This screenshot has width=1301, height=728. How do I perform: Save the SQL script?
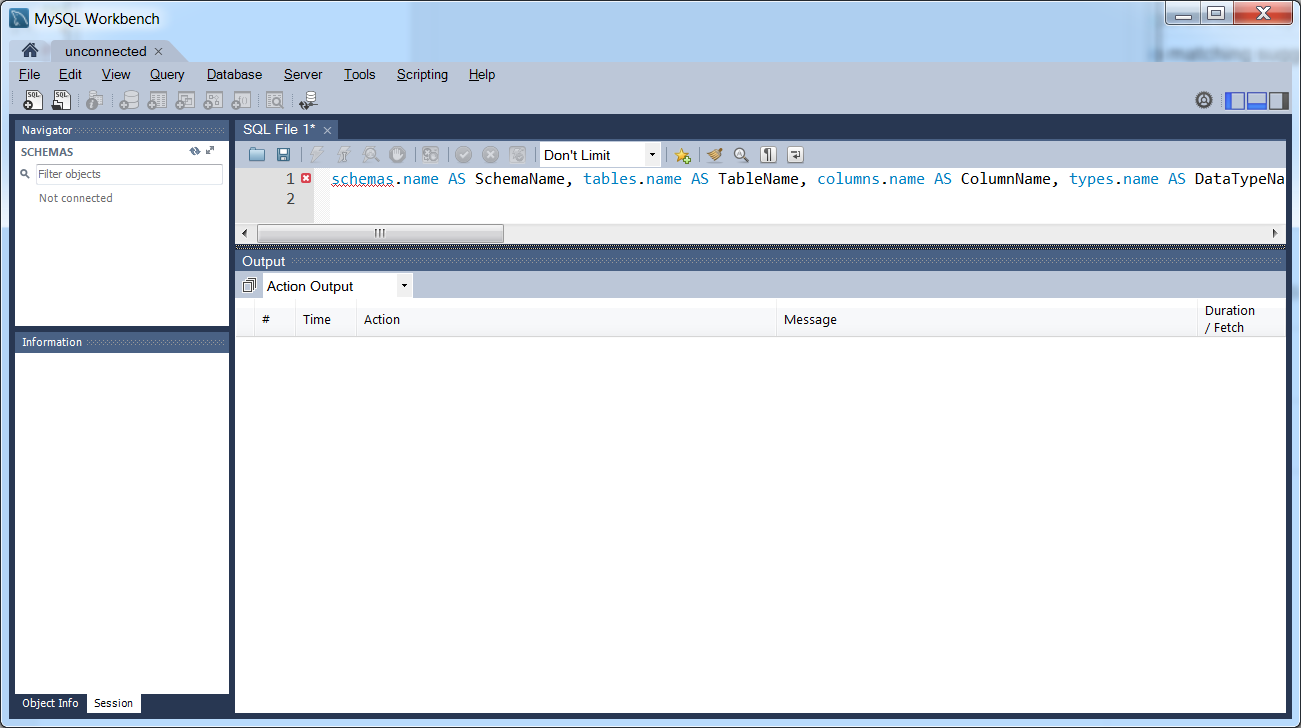click(285, 154)
